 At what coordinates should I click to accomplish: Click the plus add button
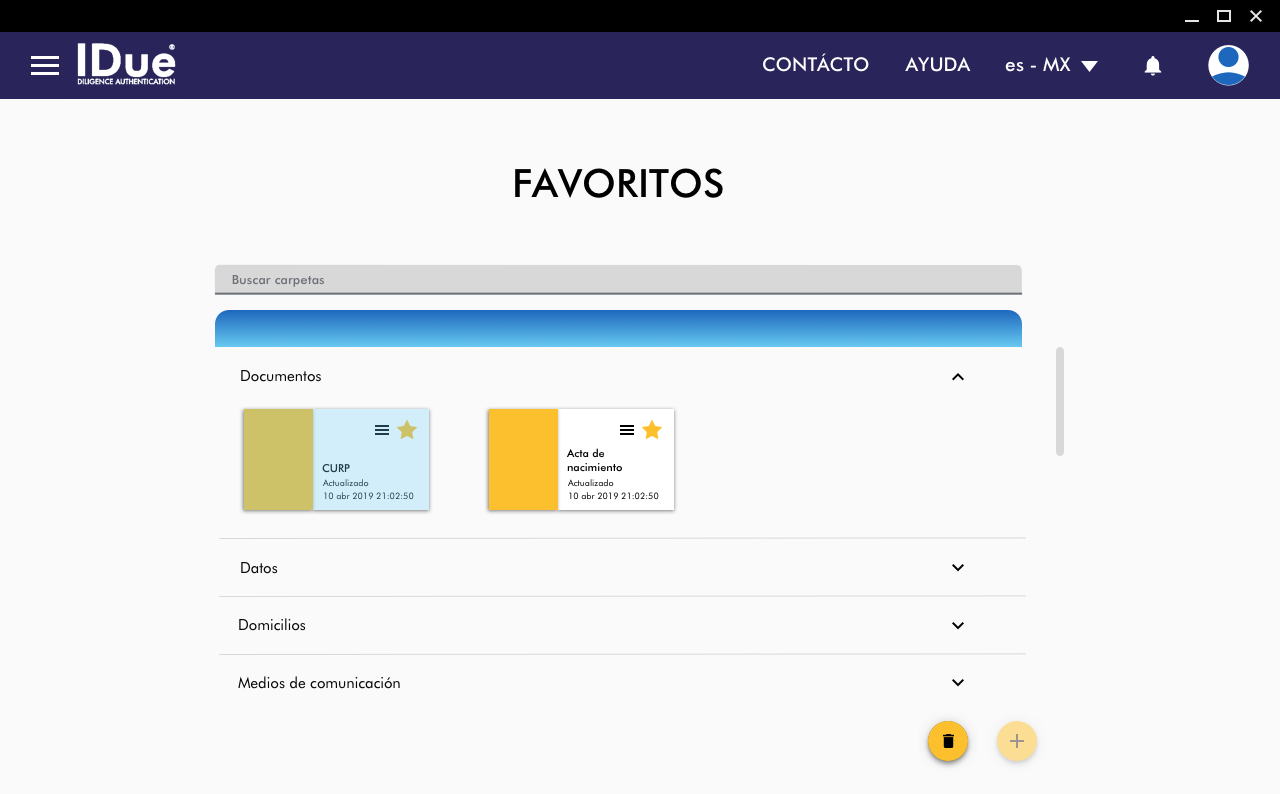(x=1016, y=741)
